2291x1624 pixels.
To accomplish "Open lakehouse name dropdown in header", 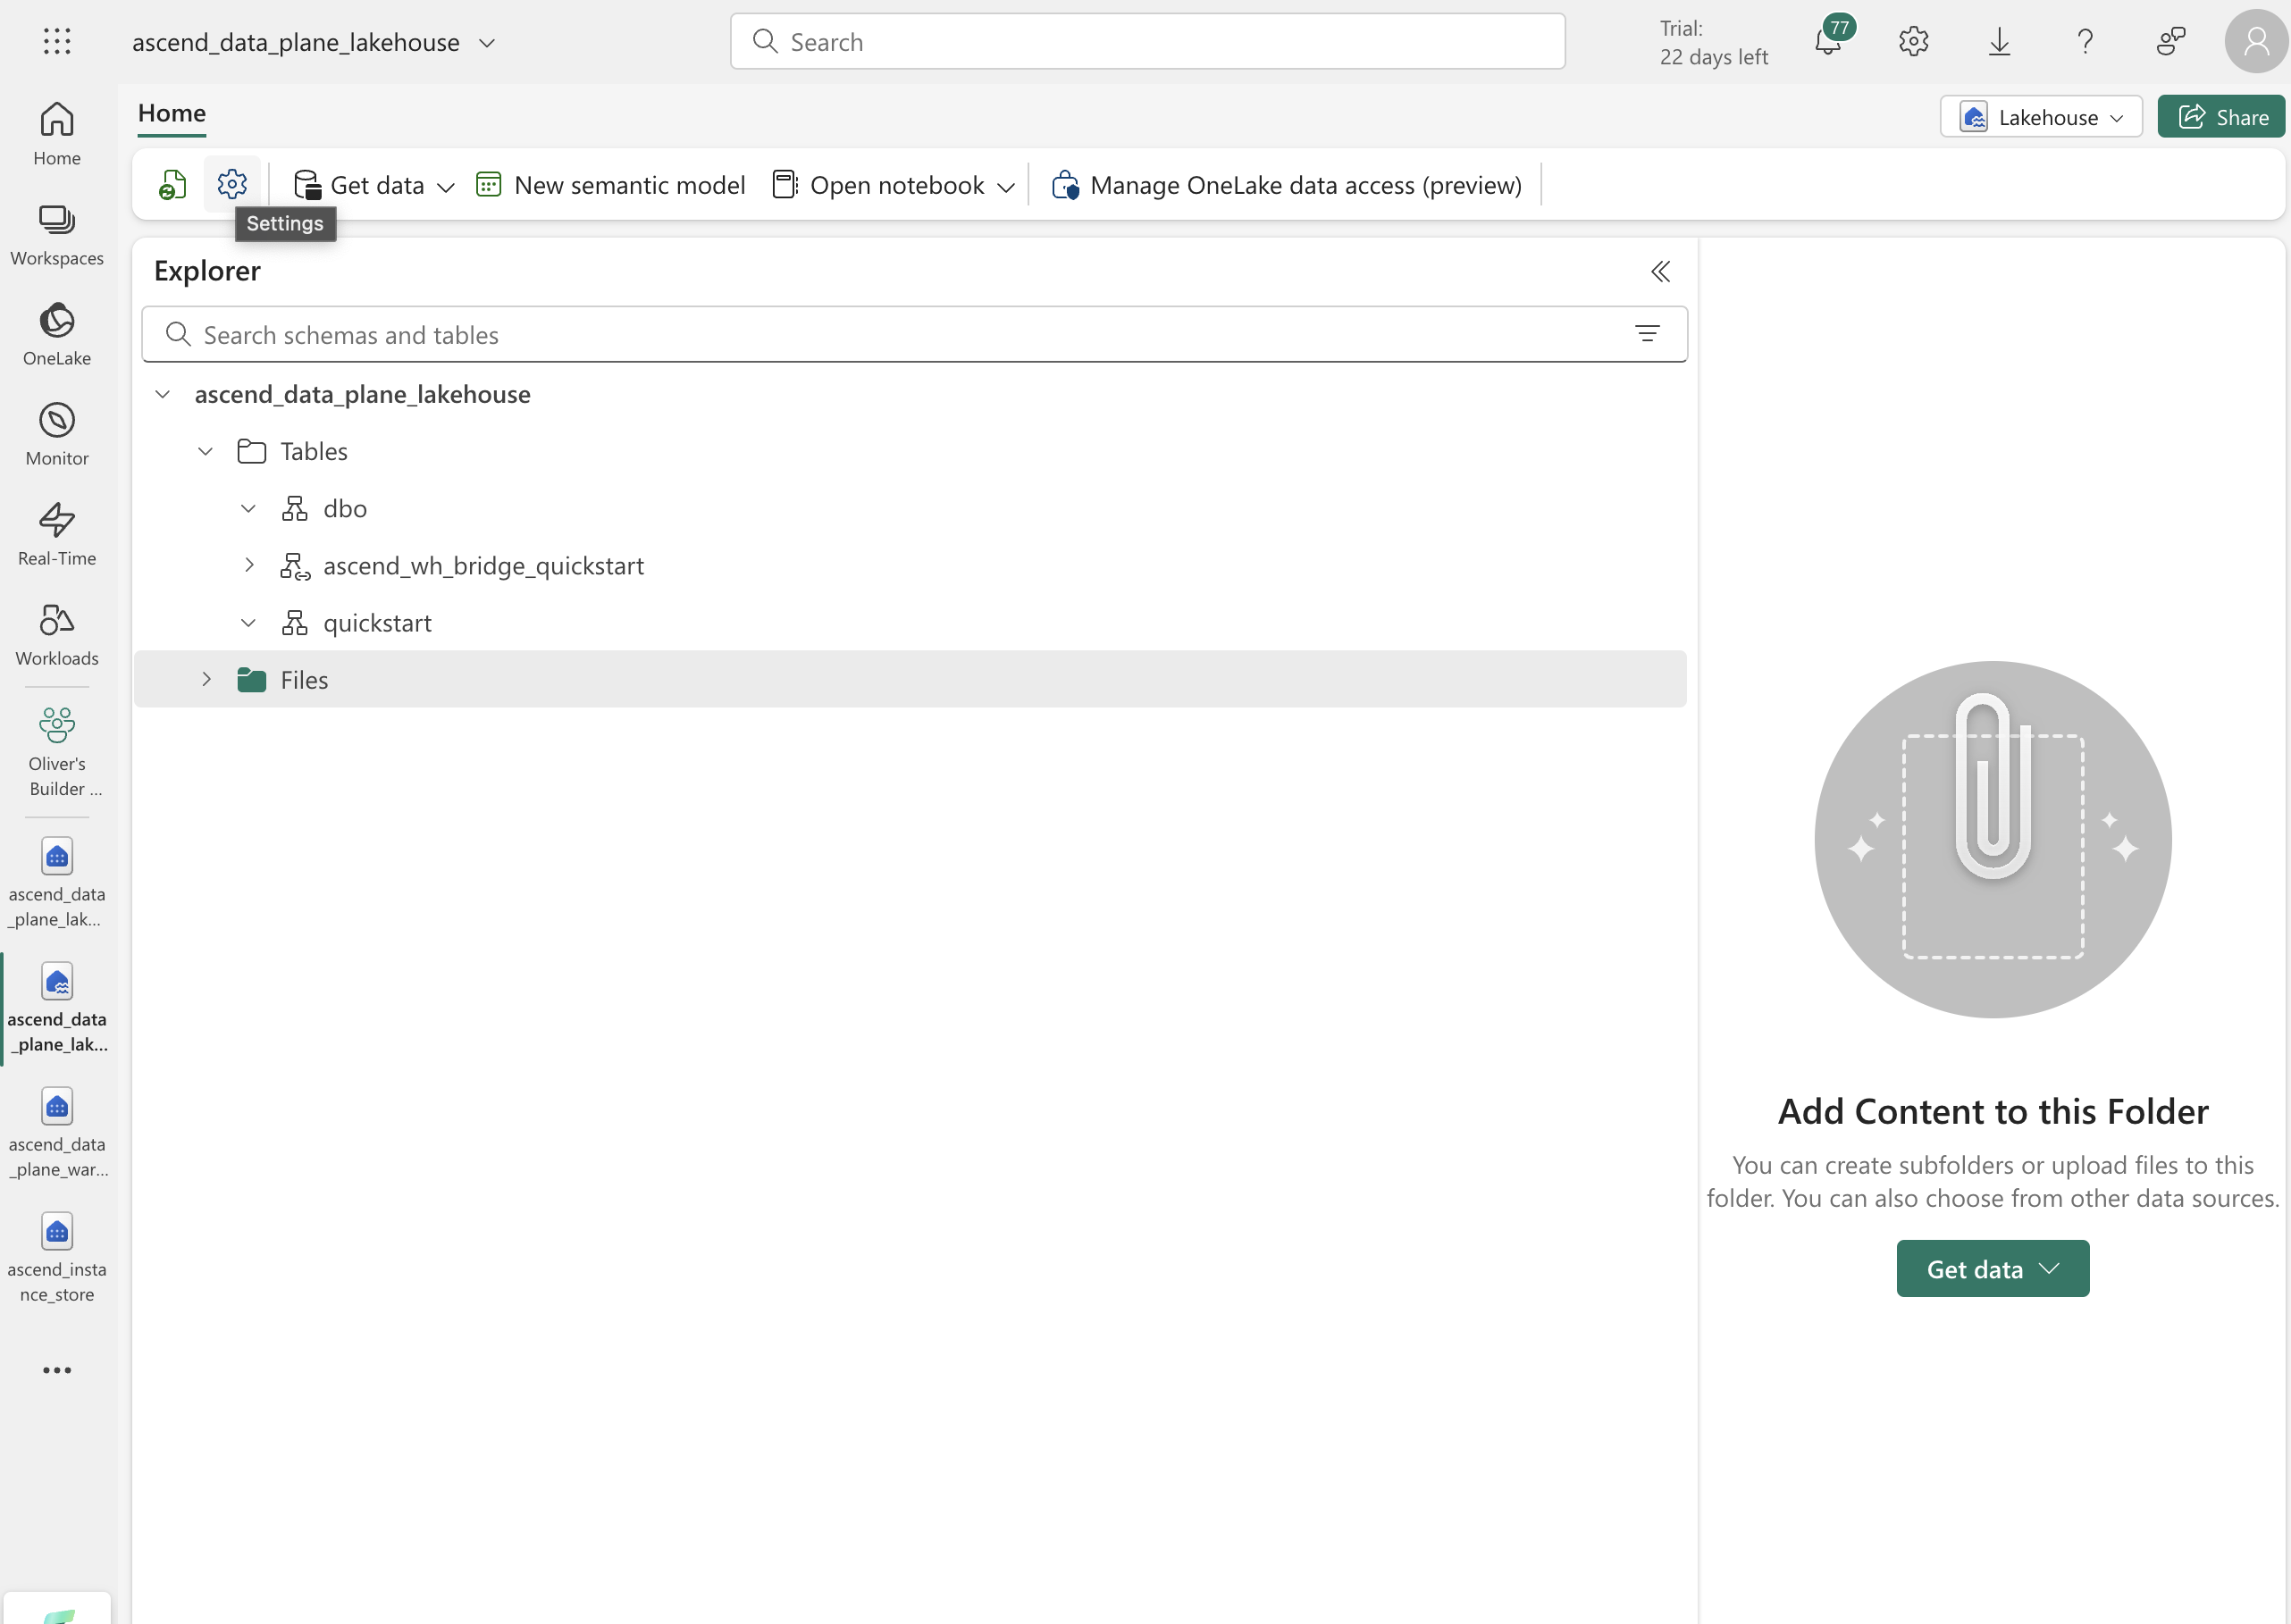I will (x=486, y=43).
